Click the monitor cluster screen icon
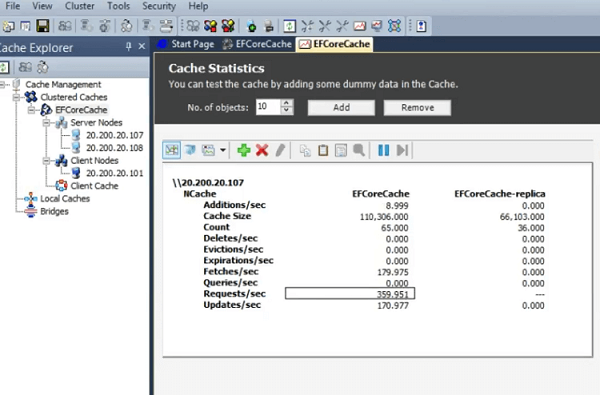 tap(377, 26)
